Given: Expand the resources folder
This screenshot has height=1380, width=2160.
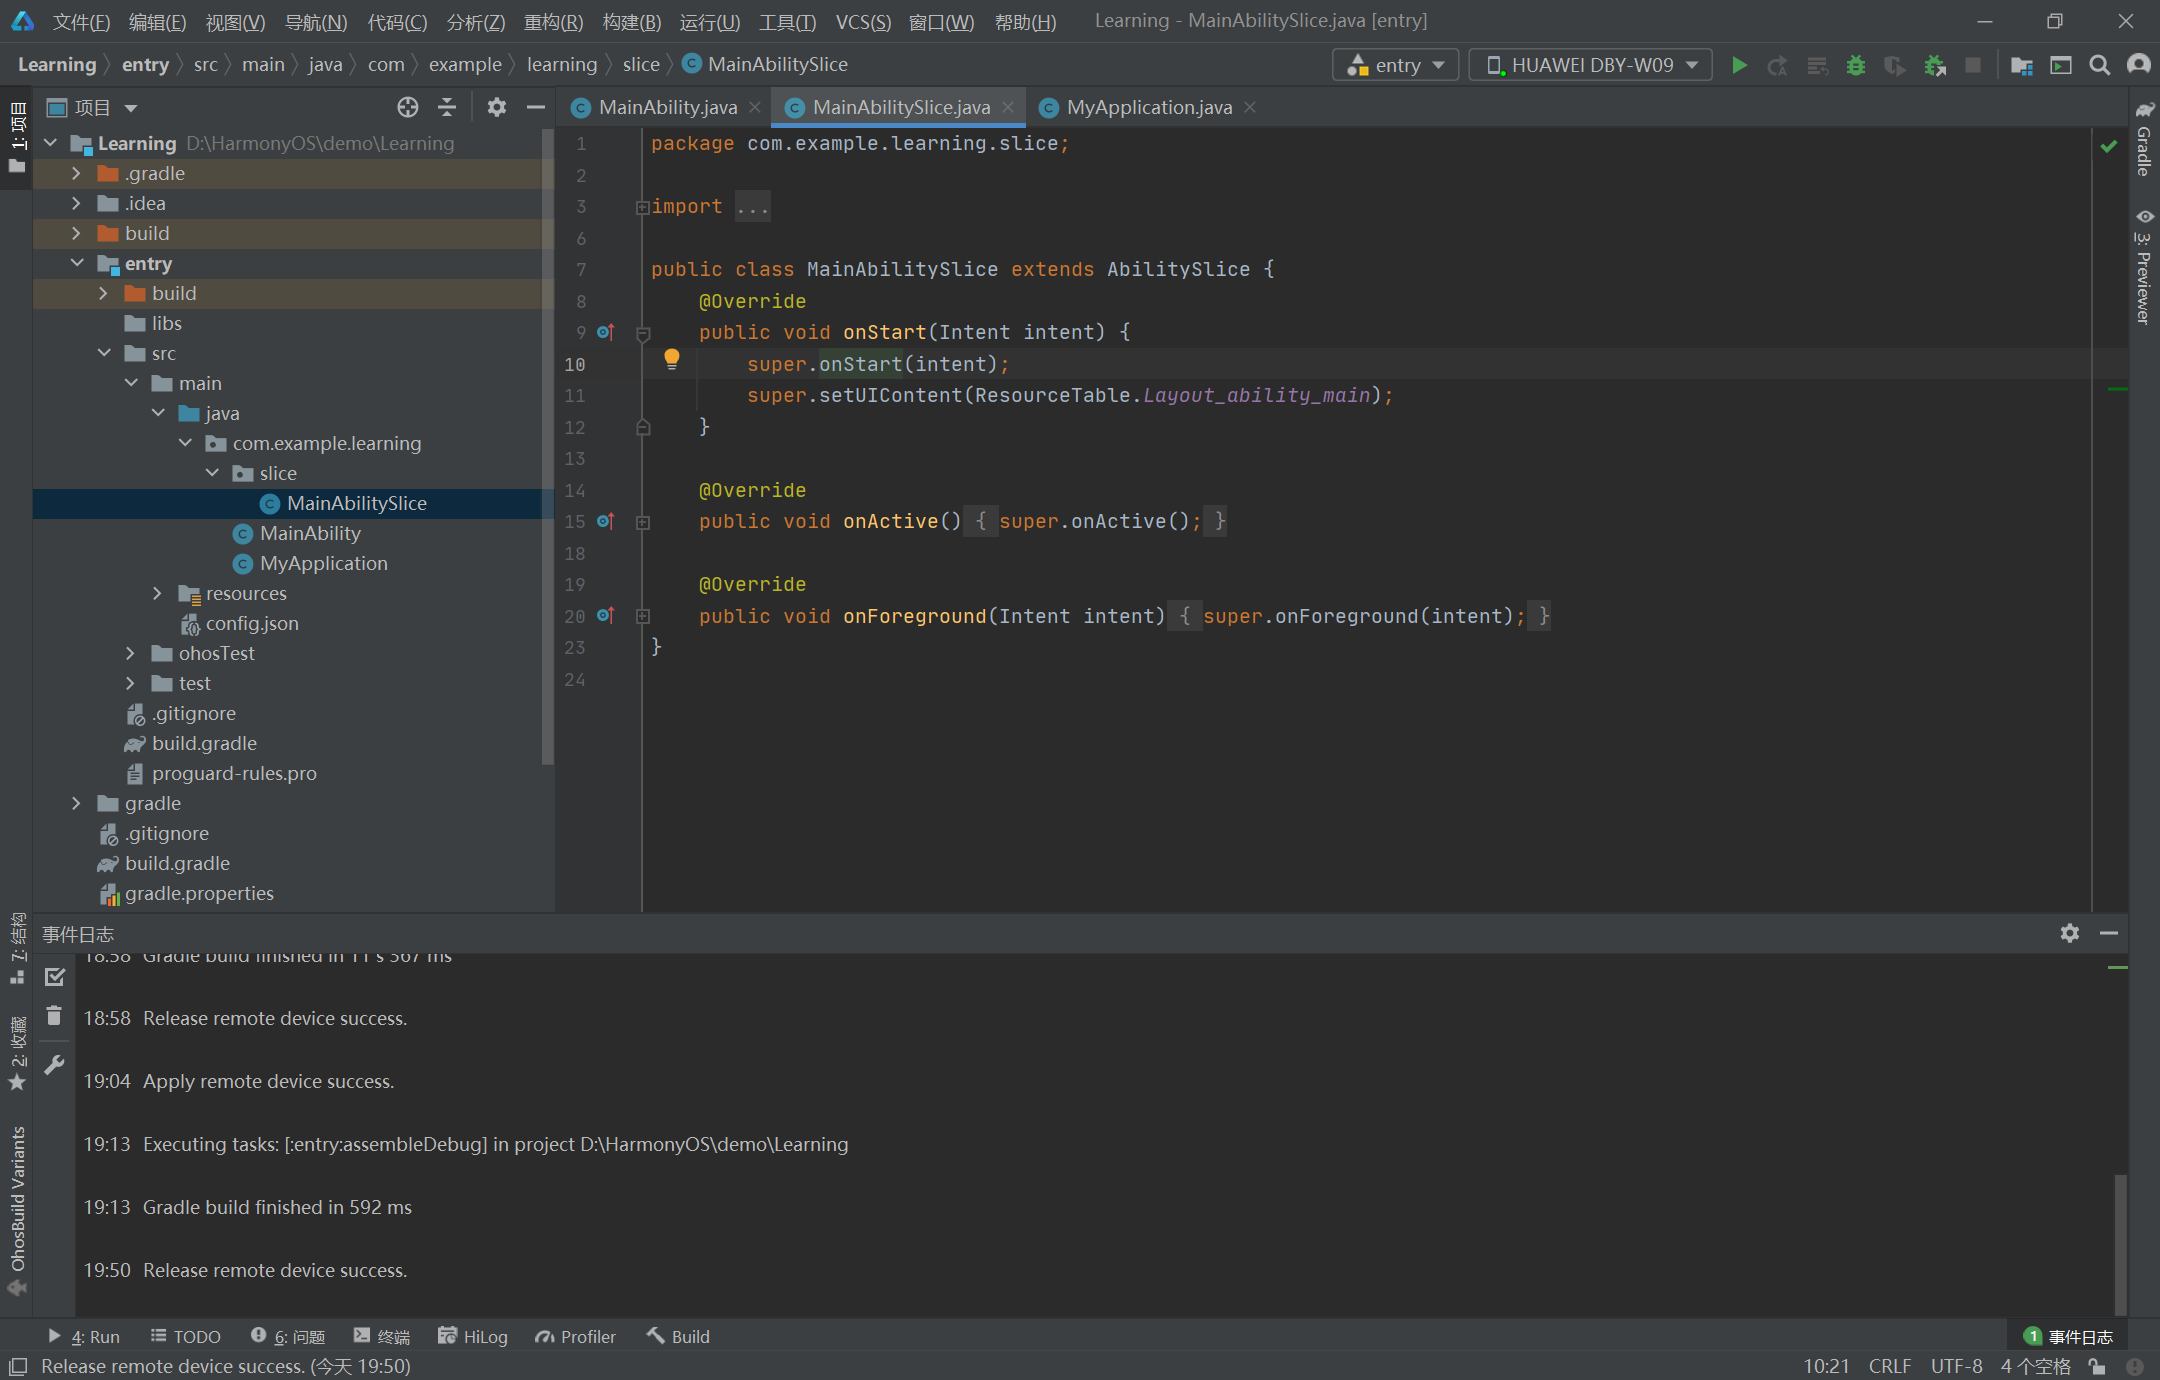Looking at the screenshot, I should tap(157, 593).
